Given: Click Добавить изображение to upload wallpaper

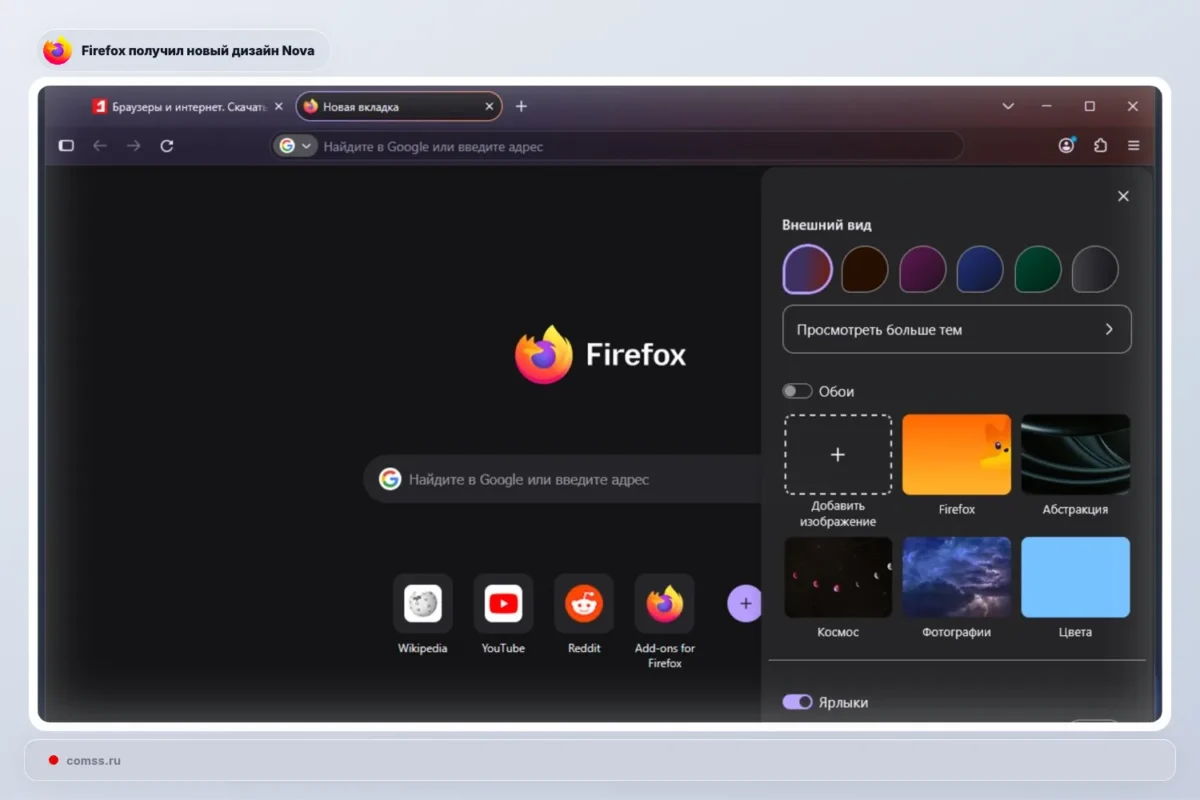Looking at the screenshot, I should (x=838, y=455).
